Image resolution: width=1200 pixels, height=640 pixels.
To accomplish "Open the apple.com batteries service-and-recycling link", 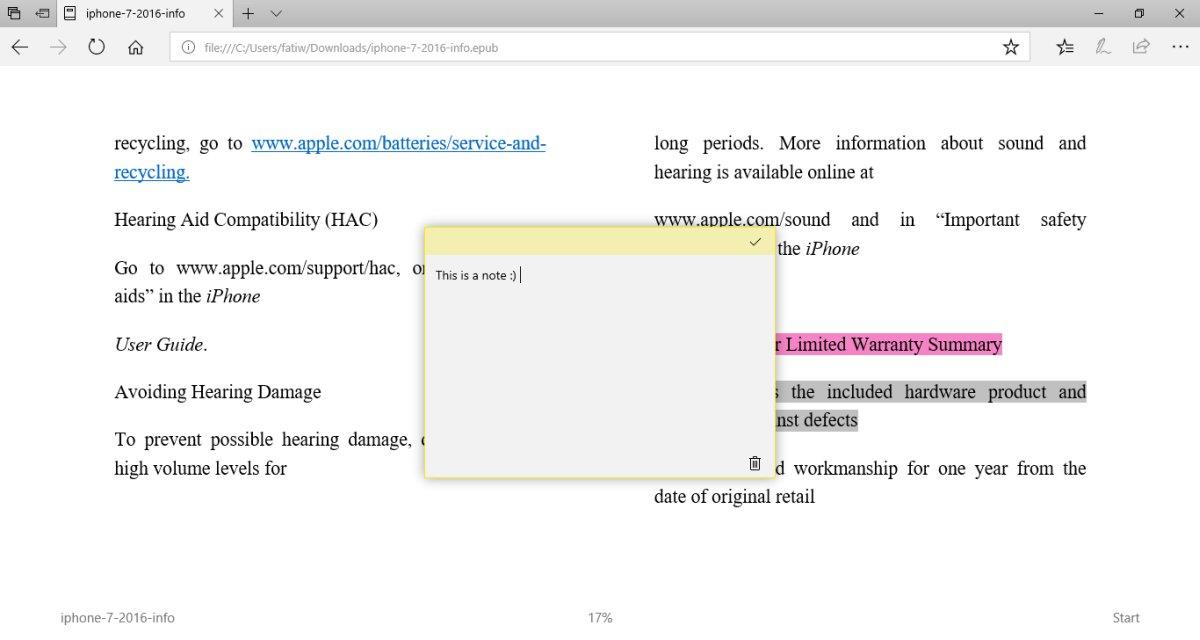I will pyautogui.click(x=330, y=157).
